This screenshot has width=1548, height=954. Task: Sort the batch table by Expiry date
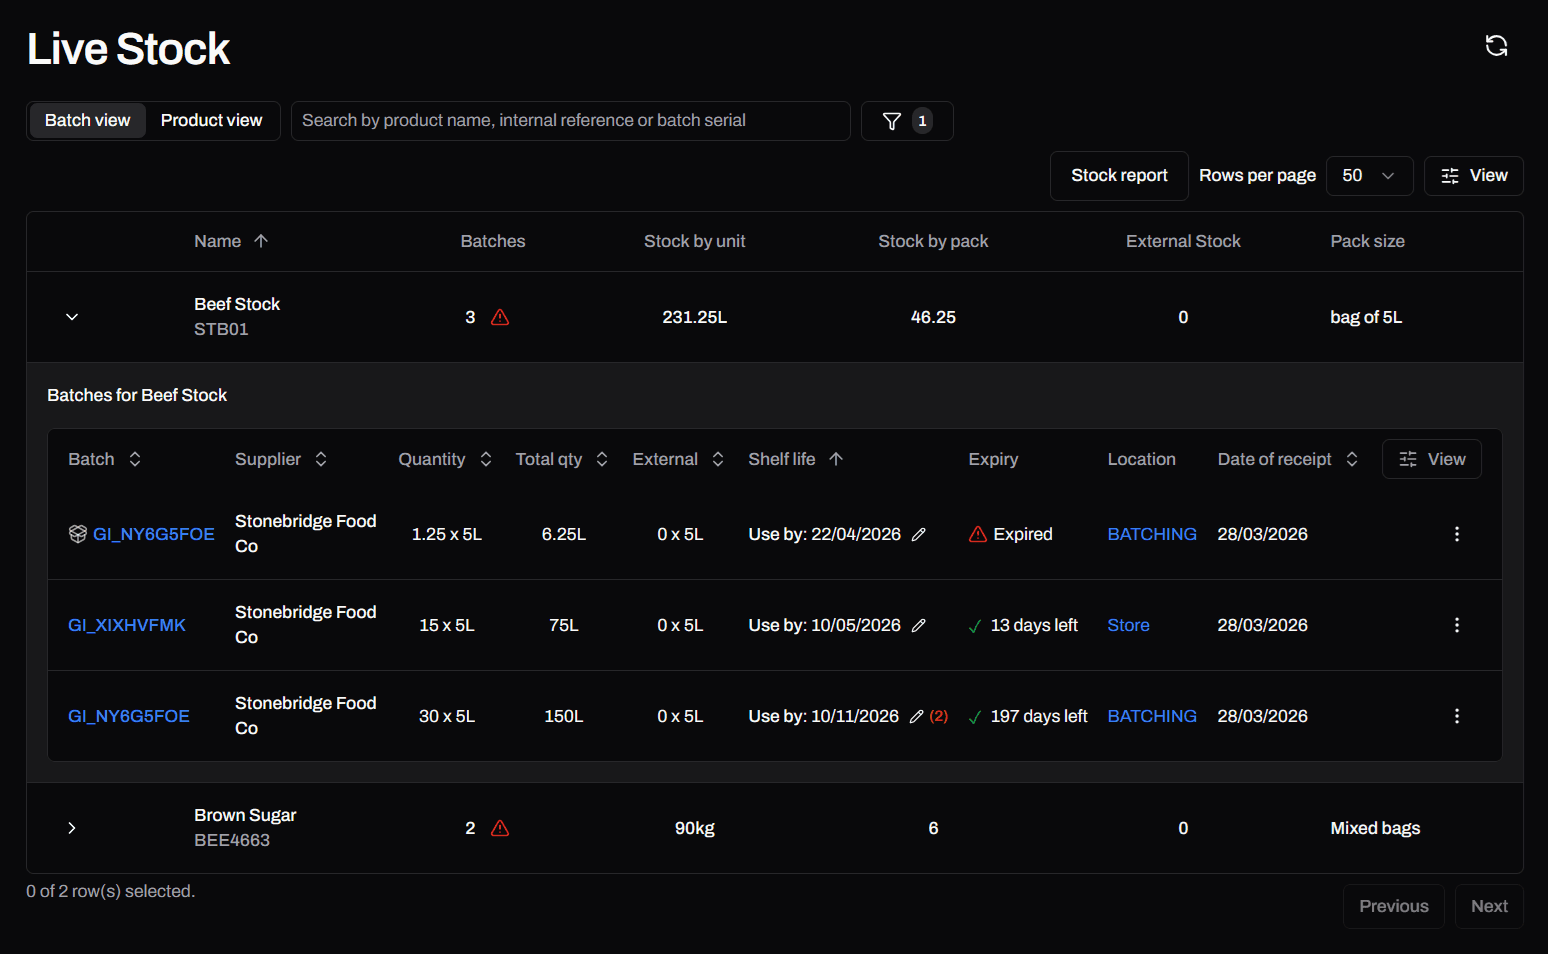(x=993, y=458)
